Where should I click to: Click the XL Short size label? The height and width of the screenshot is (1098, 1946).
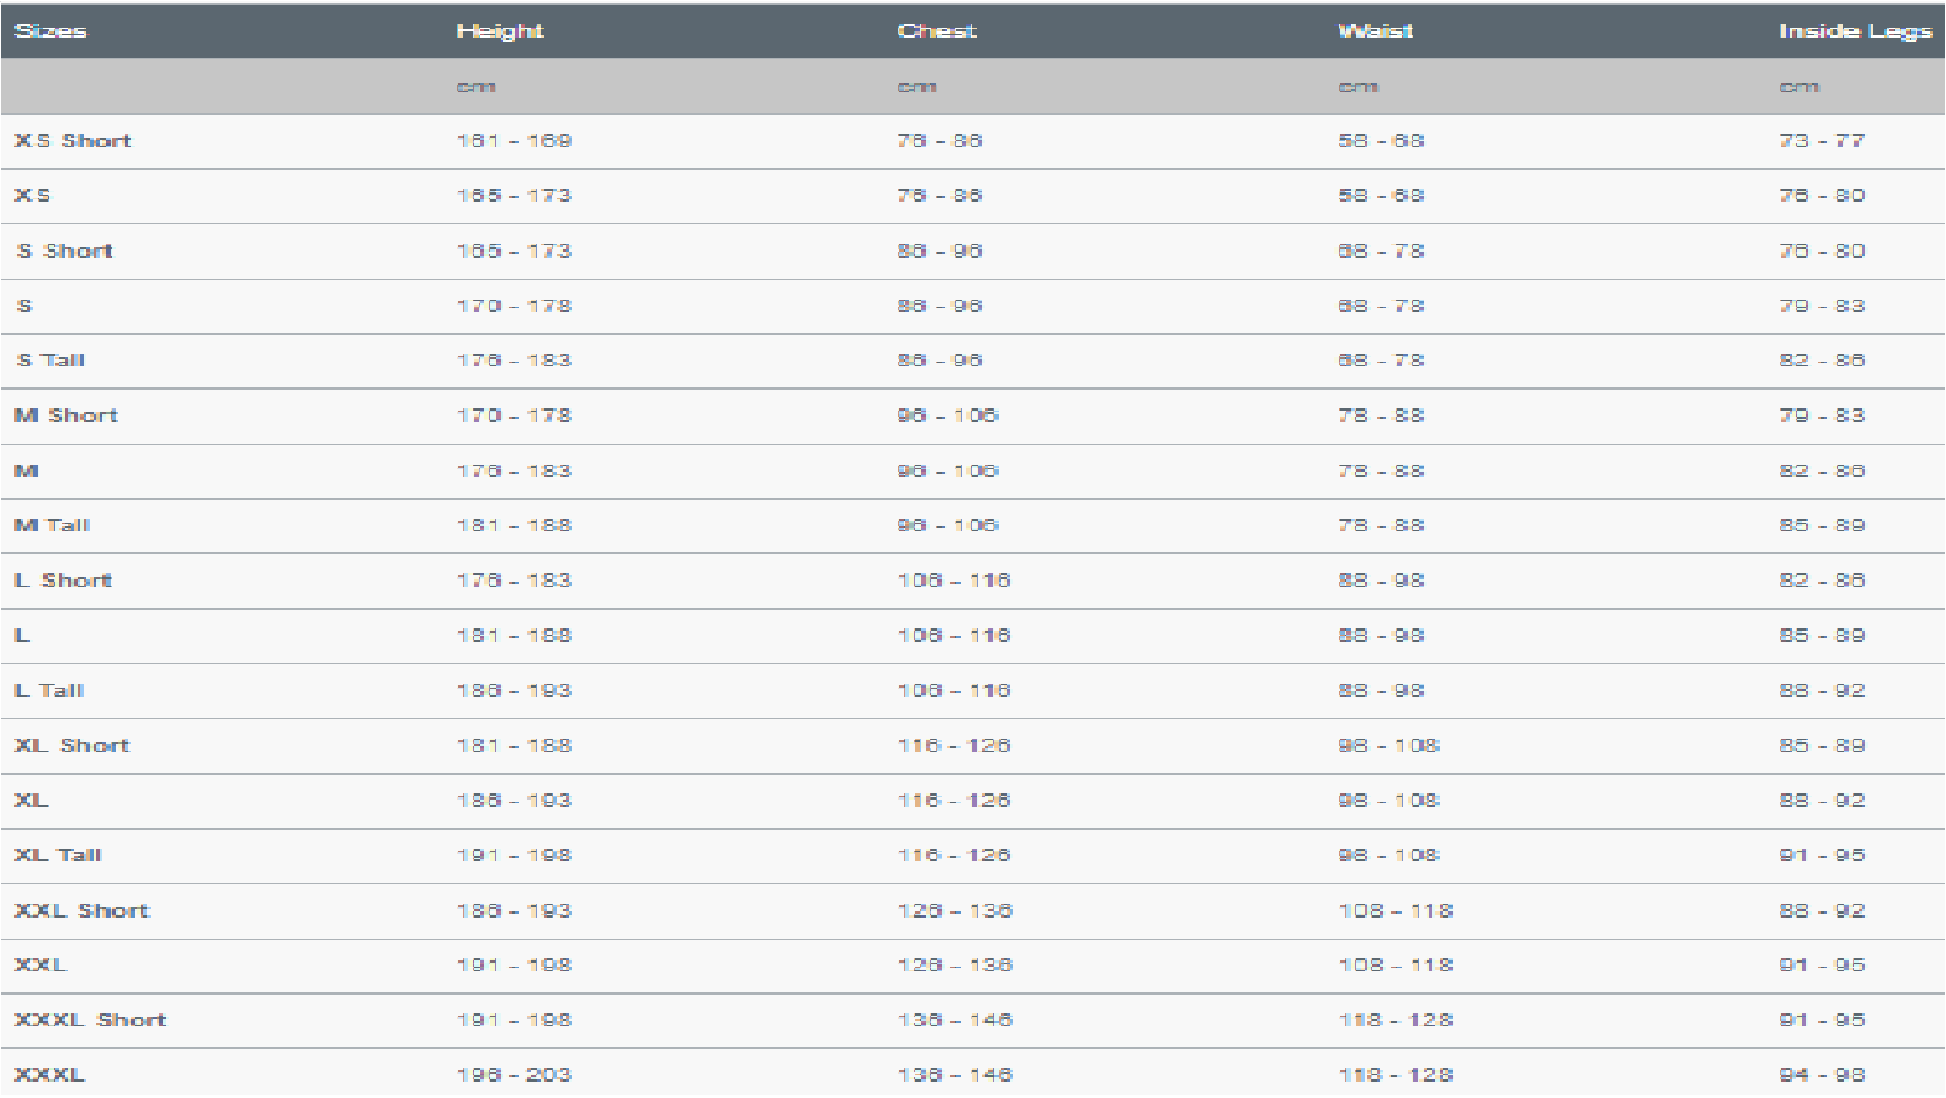tap(72, 745)
